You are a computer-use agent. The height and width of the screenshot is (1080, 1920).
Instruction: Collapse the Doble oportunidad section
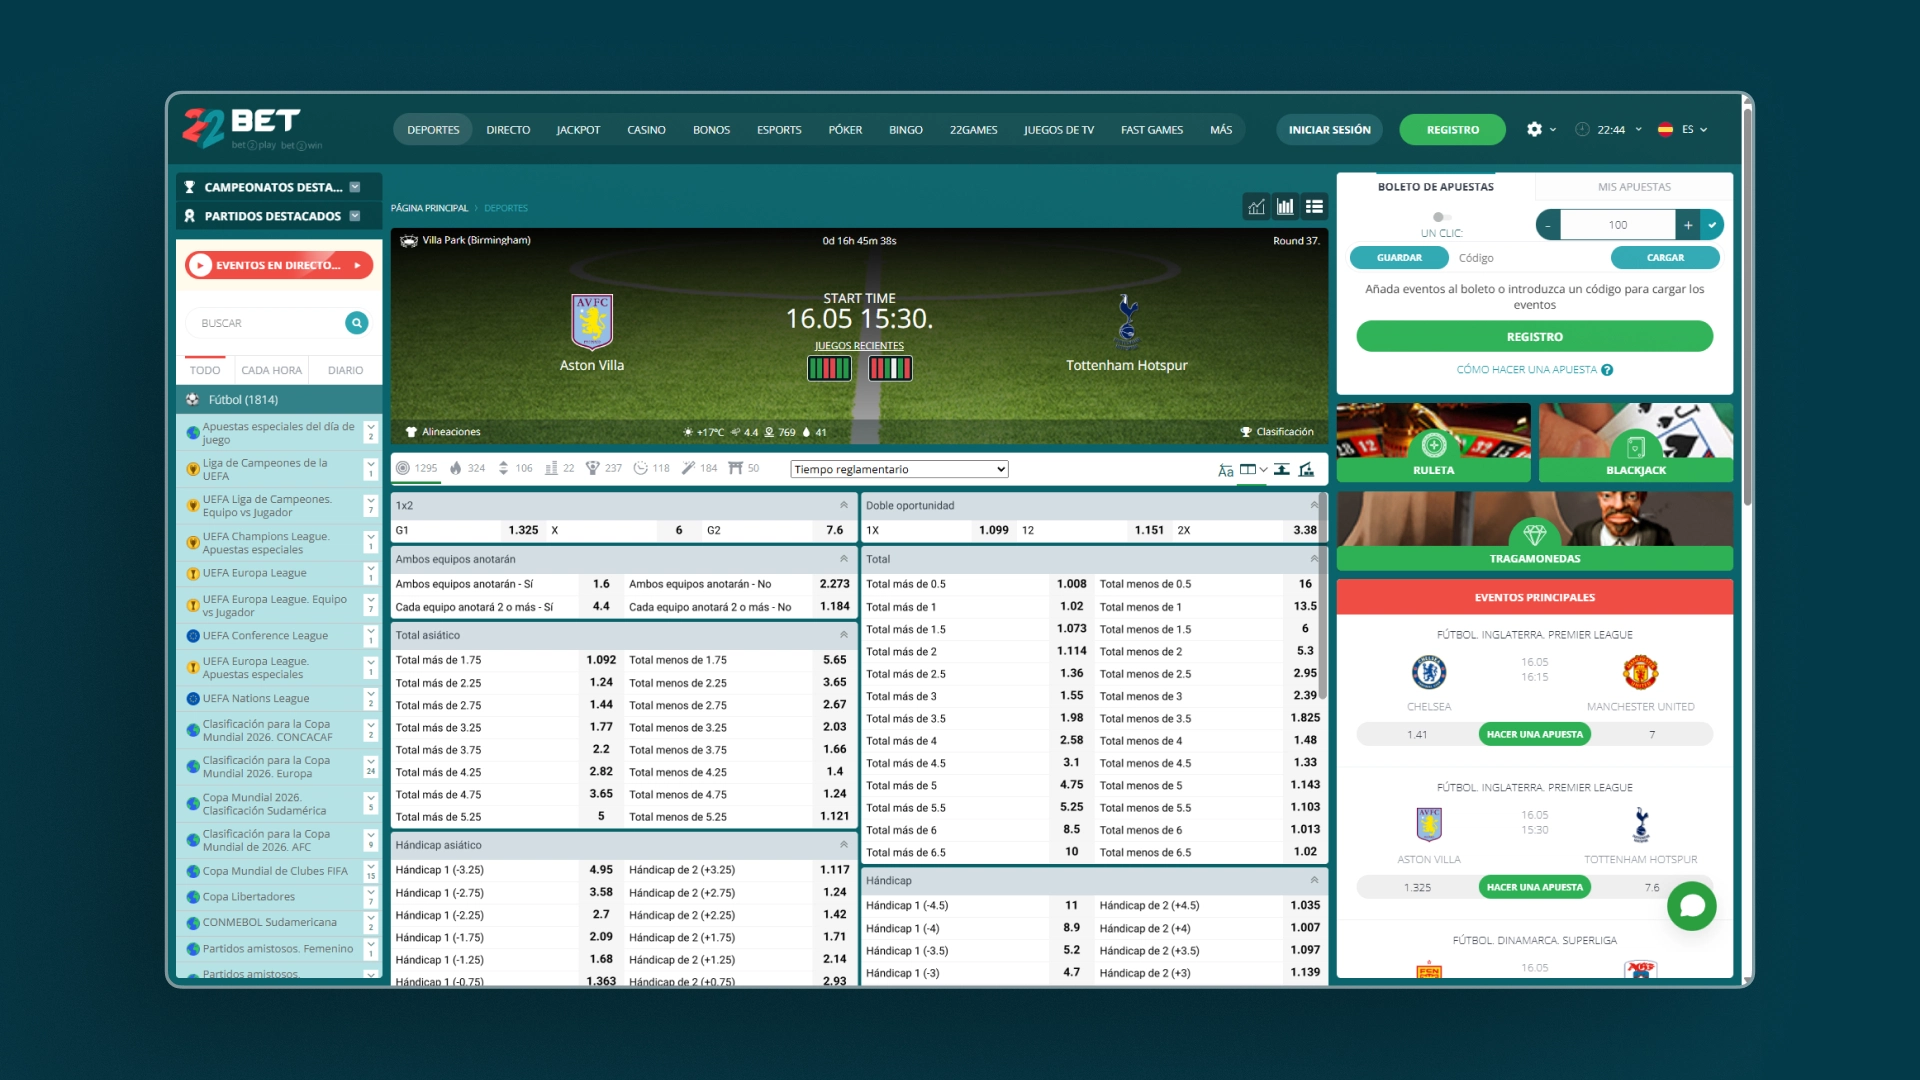coord(1314,505)
